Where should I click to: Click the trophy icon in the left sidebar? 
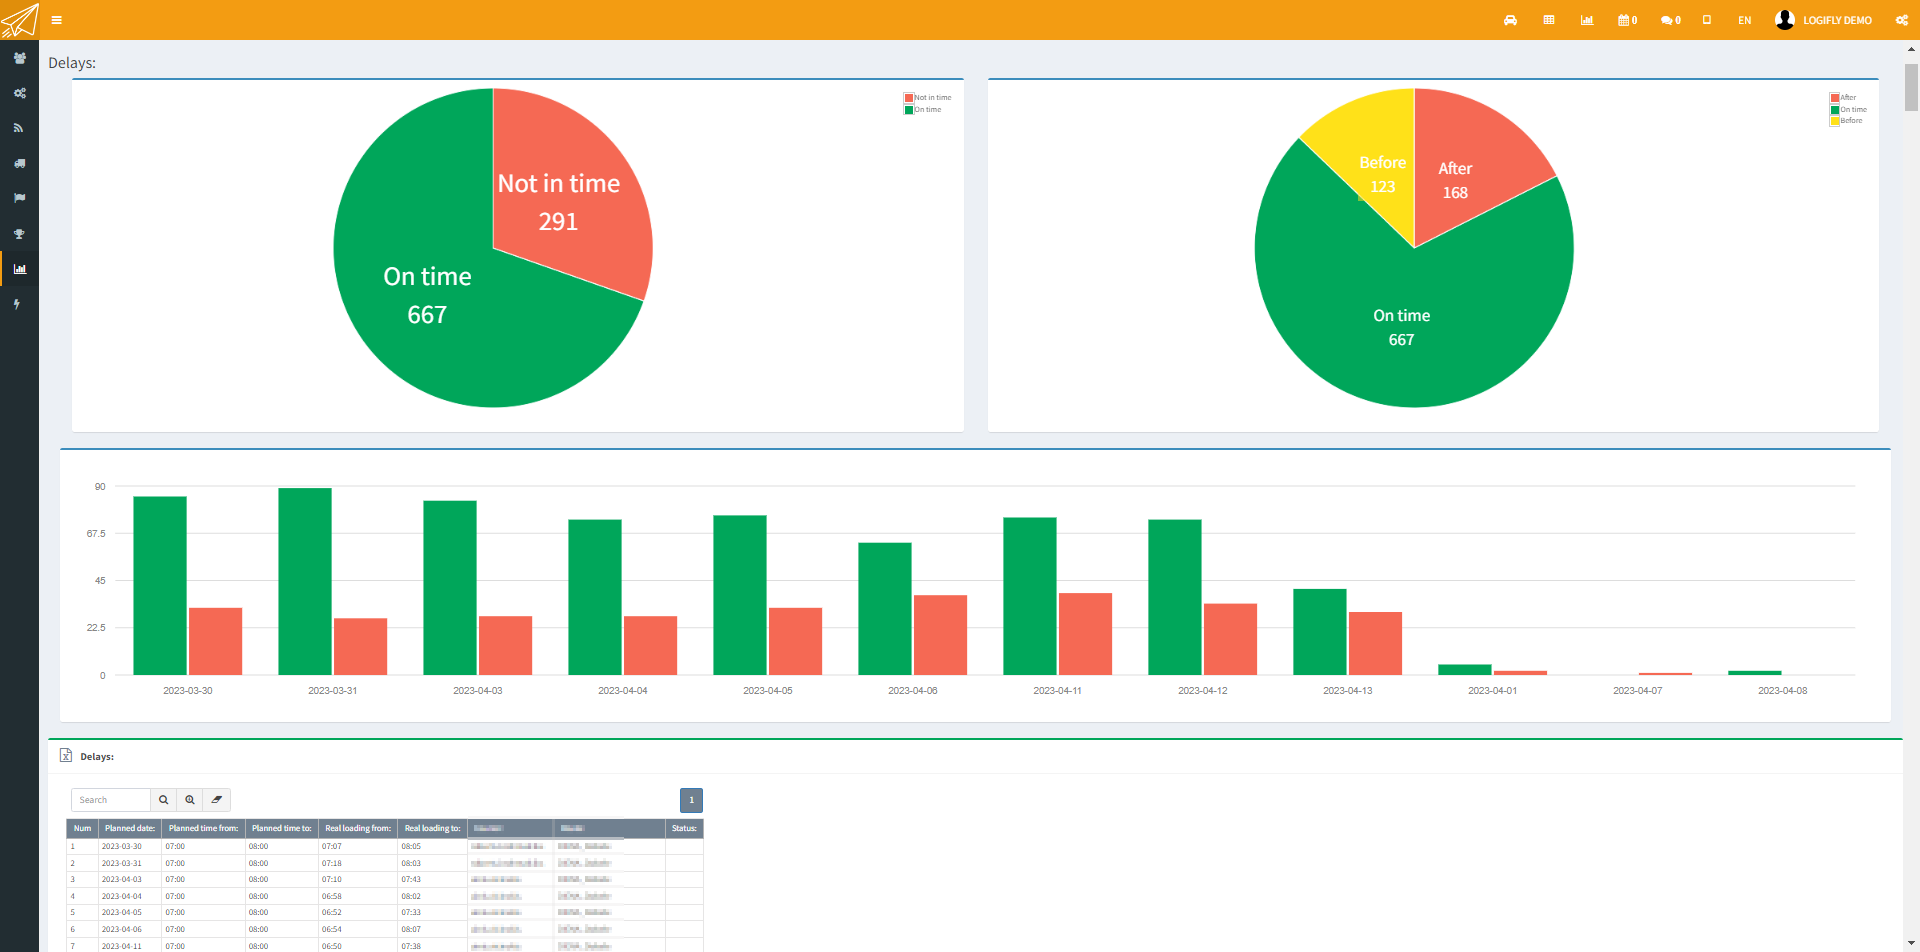pyautogui.click(x=19, y=233)
